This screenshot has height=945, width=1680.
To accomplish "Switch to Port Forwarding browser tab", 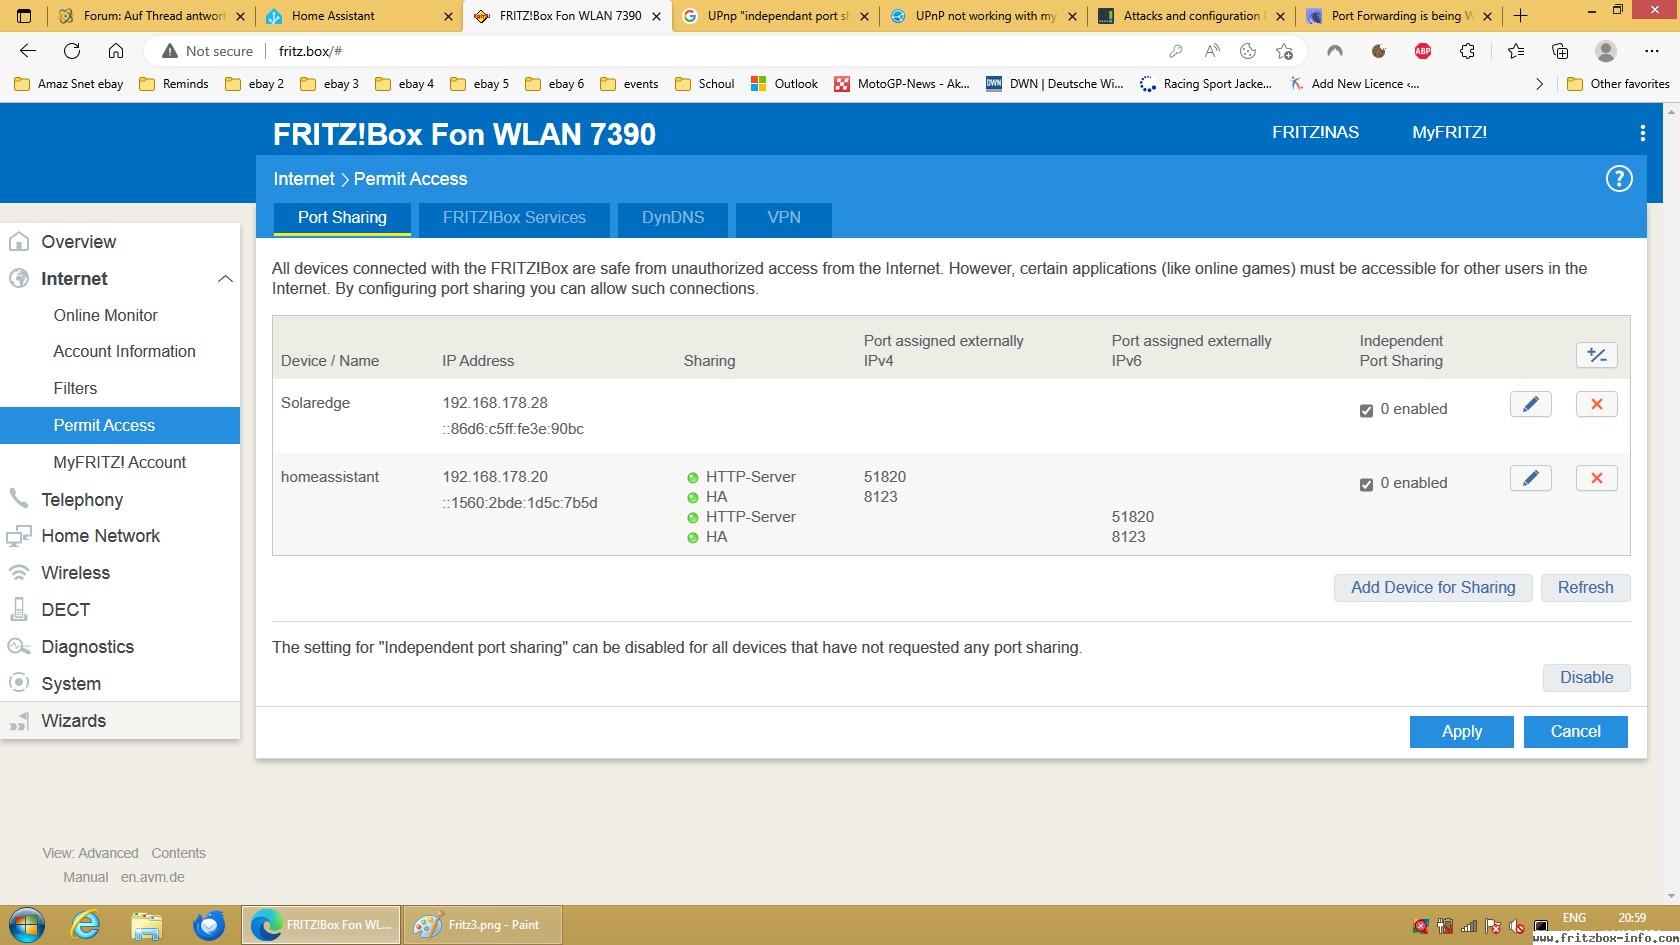I will pyautogui.click(x=1398, y=16).
